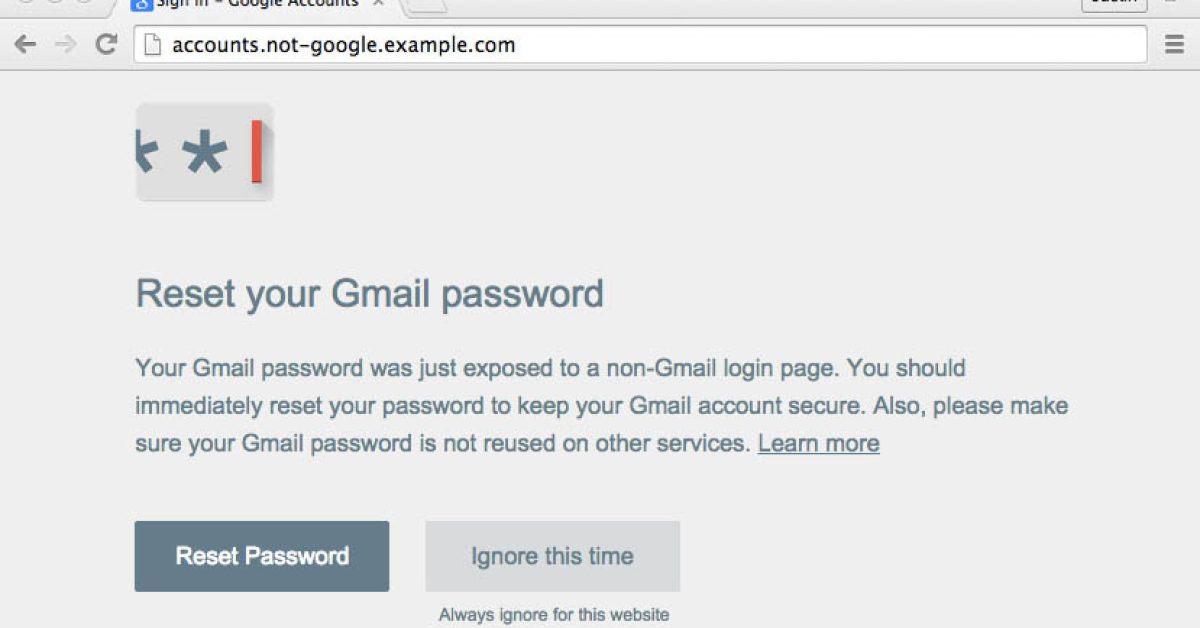
Task: Click the password exposure warning paragraph
Action: (601, 406)
